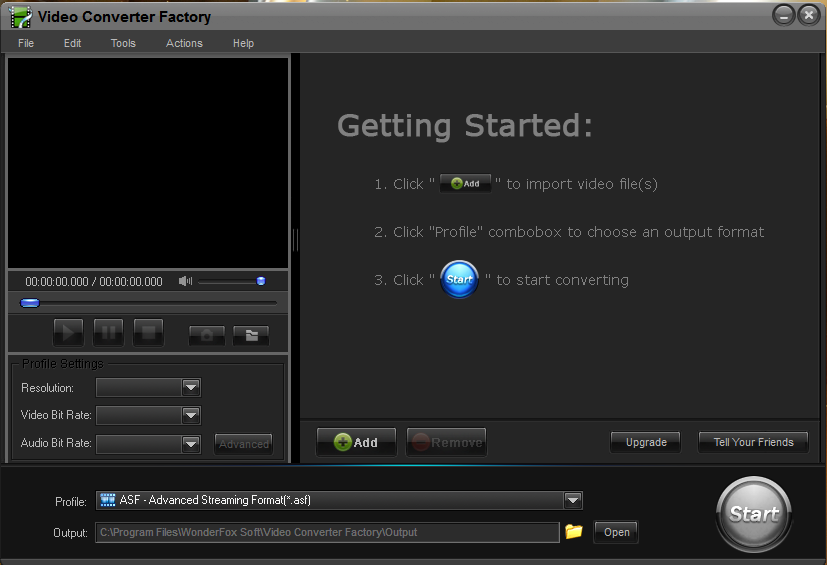Expand the Video Bit Rate dropdown
Image resolution: width=827 pixels, height=565 pixels.
click(x=191, y=416)
